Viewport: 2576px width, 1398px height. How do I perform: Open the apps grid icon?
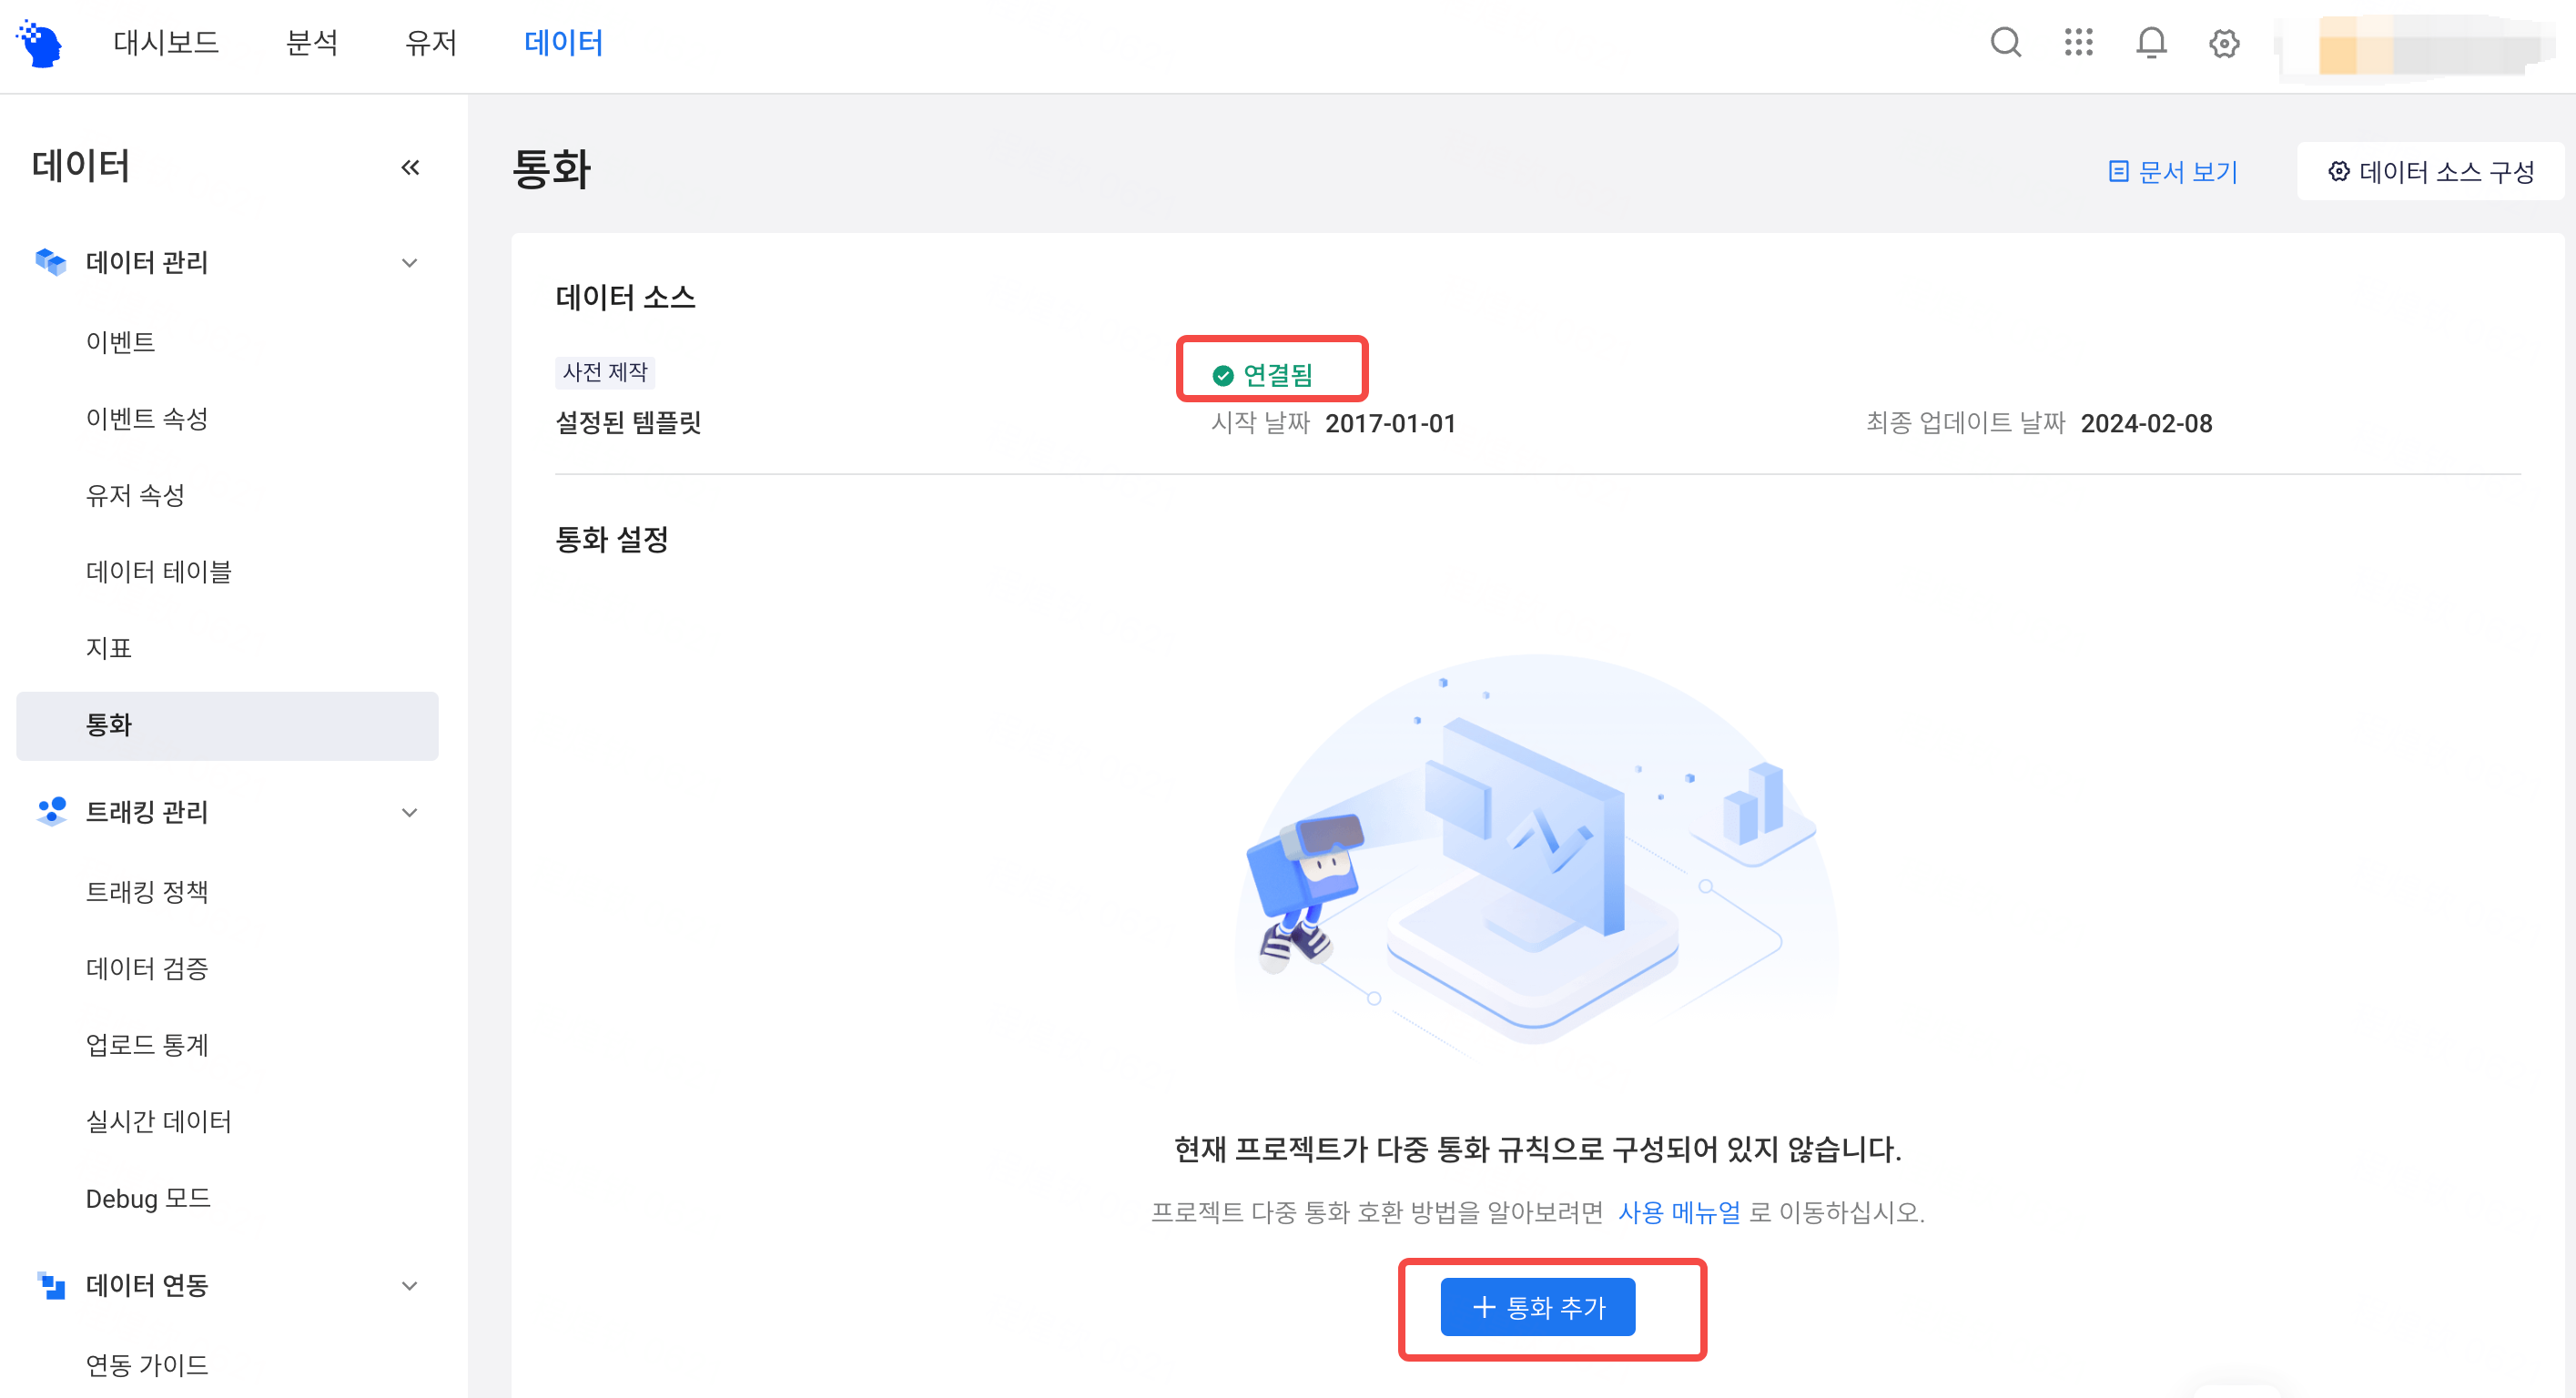coord(2078,43)
